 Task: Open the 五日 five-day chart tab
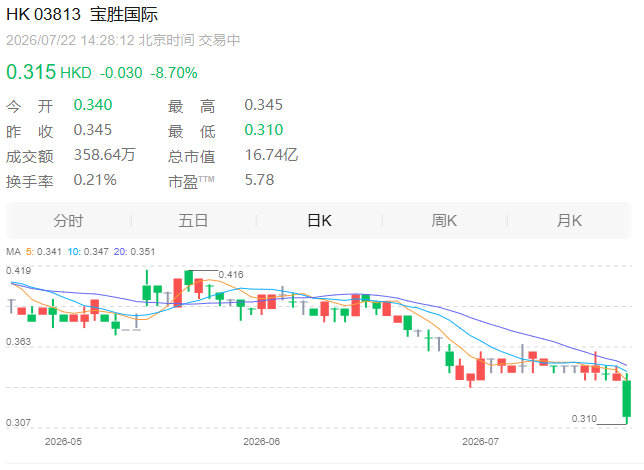click(193, 221)
